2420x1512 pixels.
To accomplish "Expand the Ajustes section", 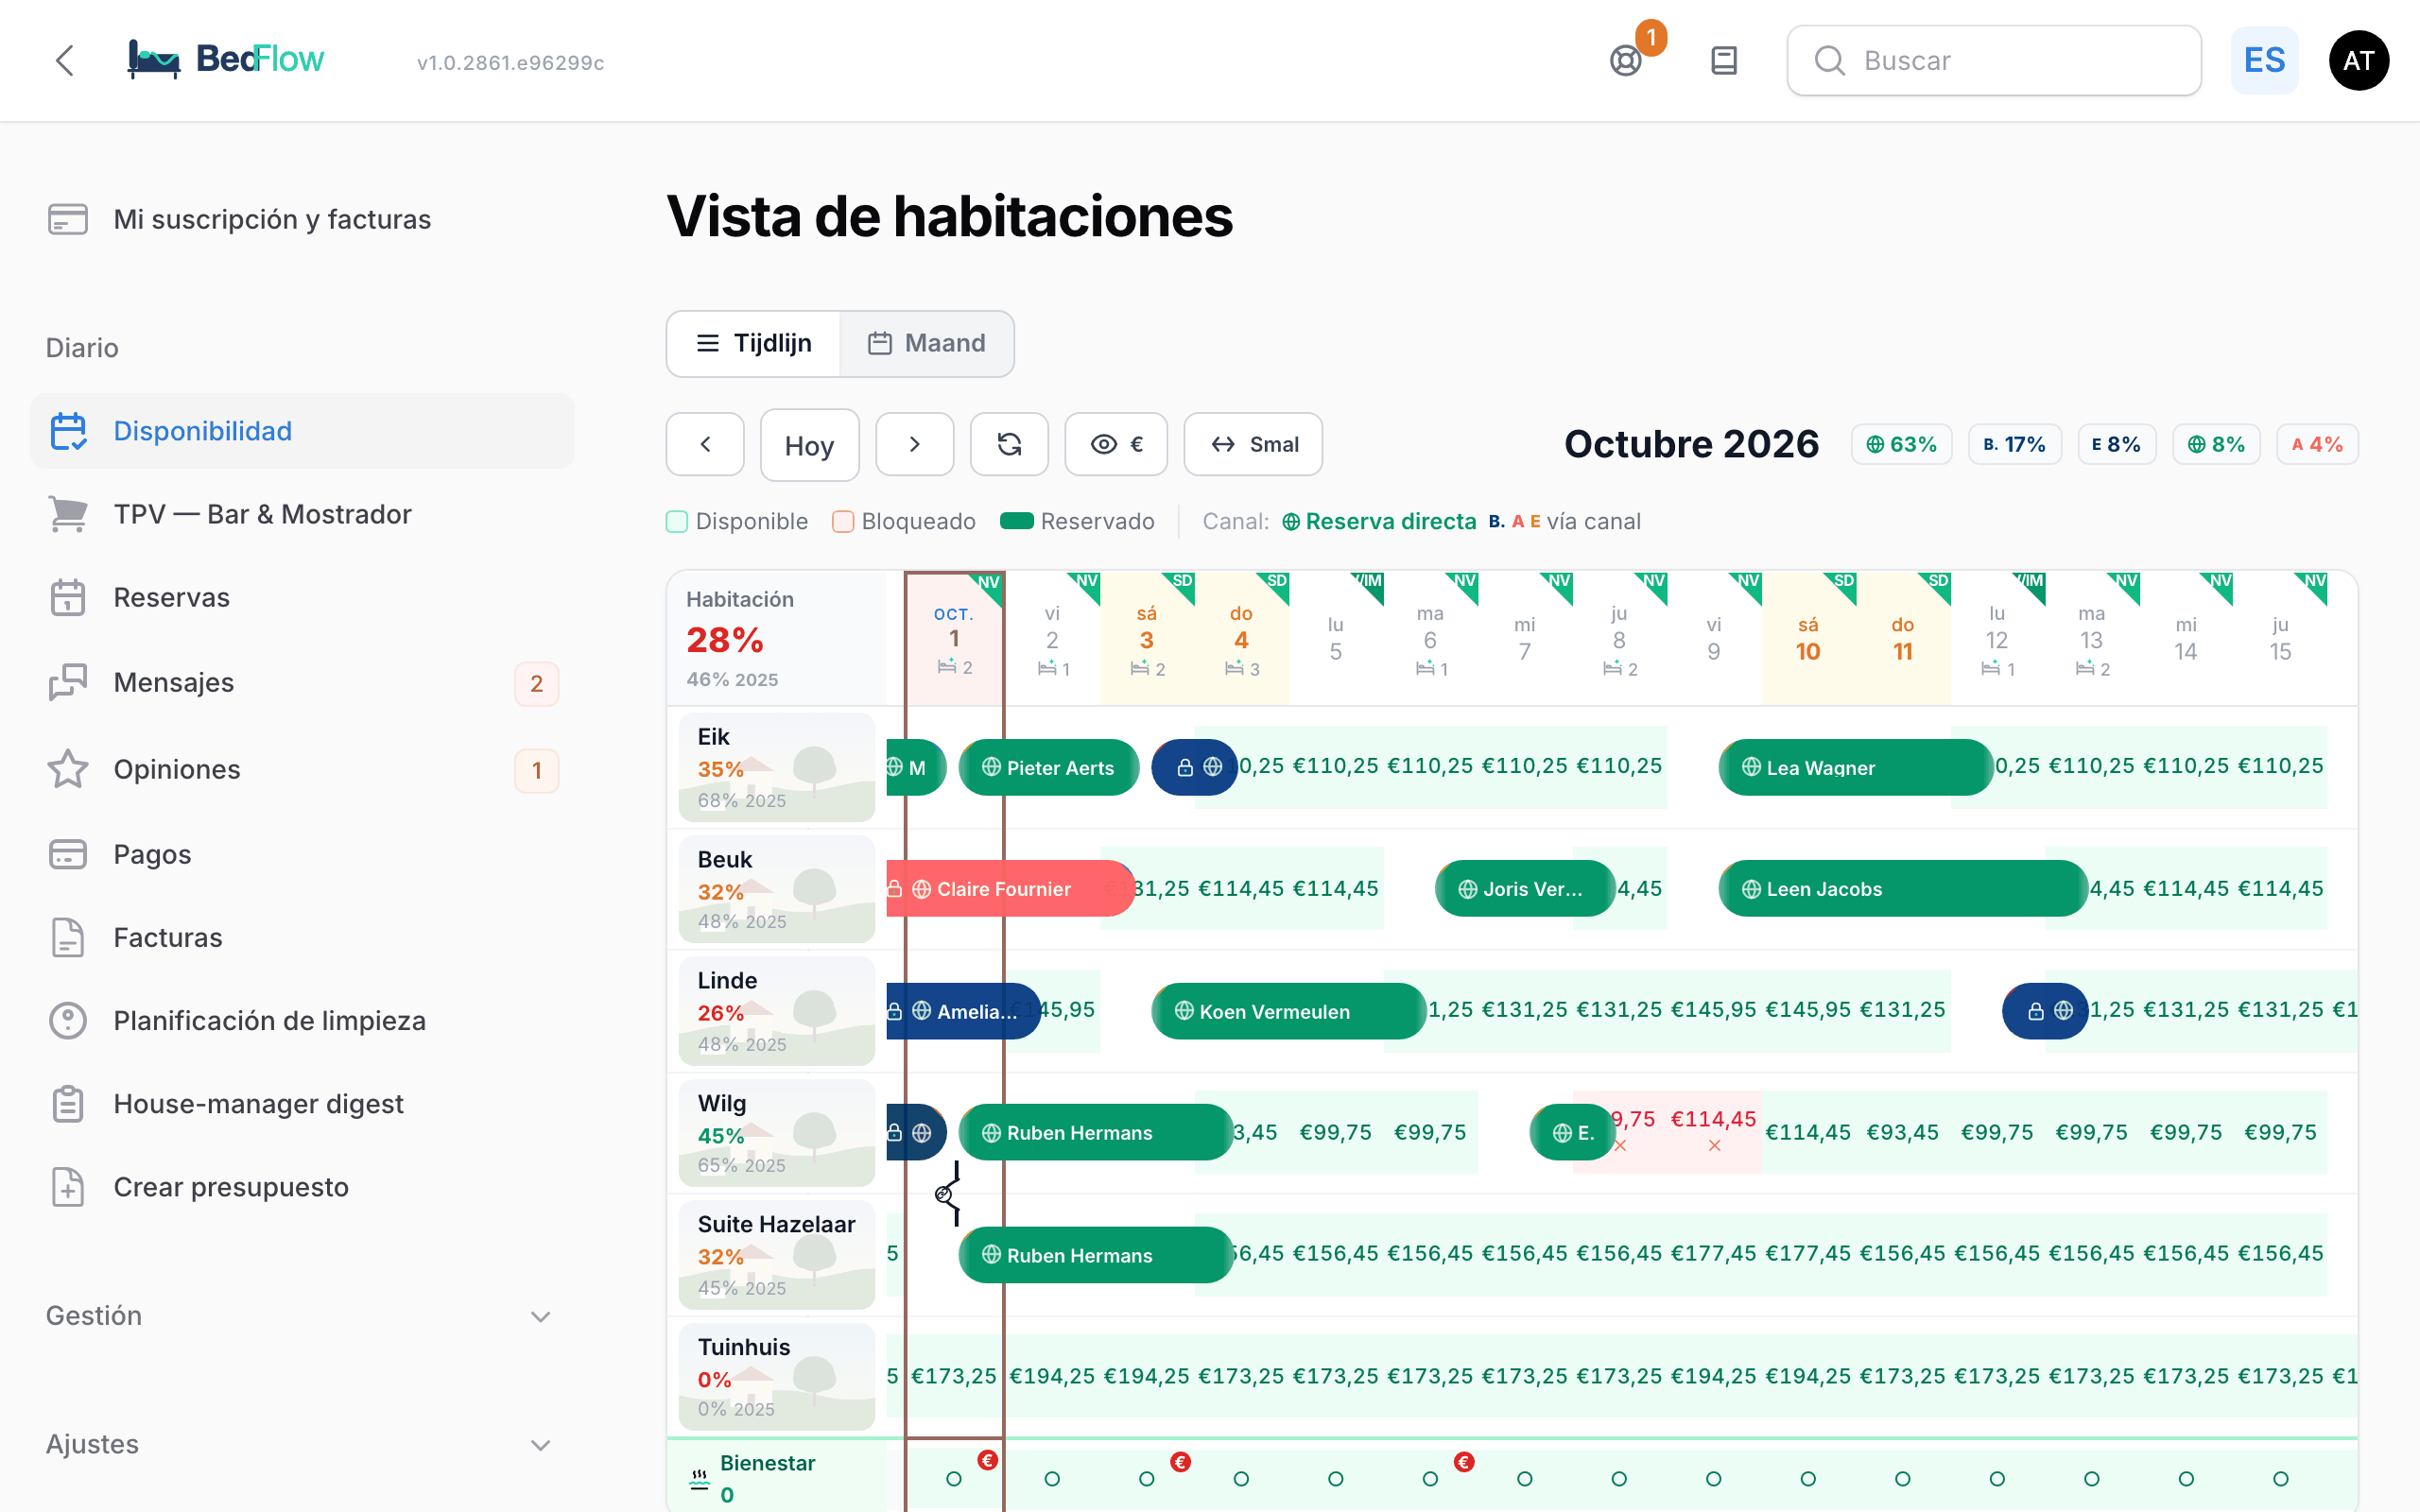I will (302, 1444).
